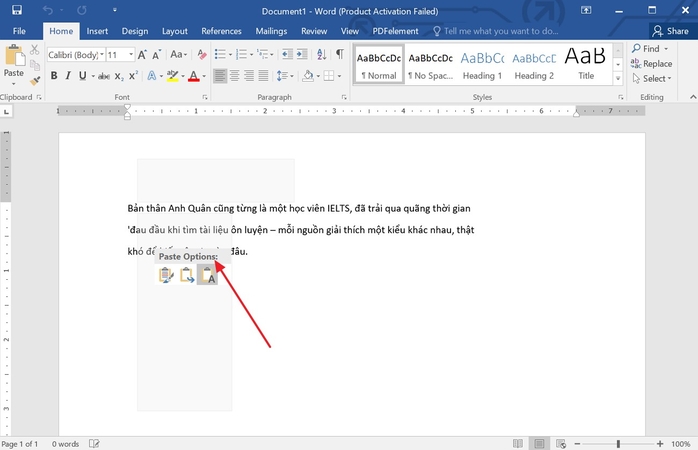
Task: Adjust the zoom slider handle
Action: (618, 444)
